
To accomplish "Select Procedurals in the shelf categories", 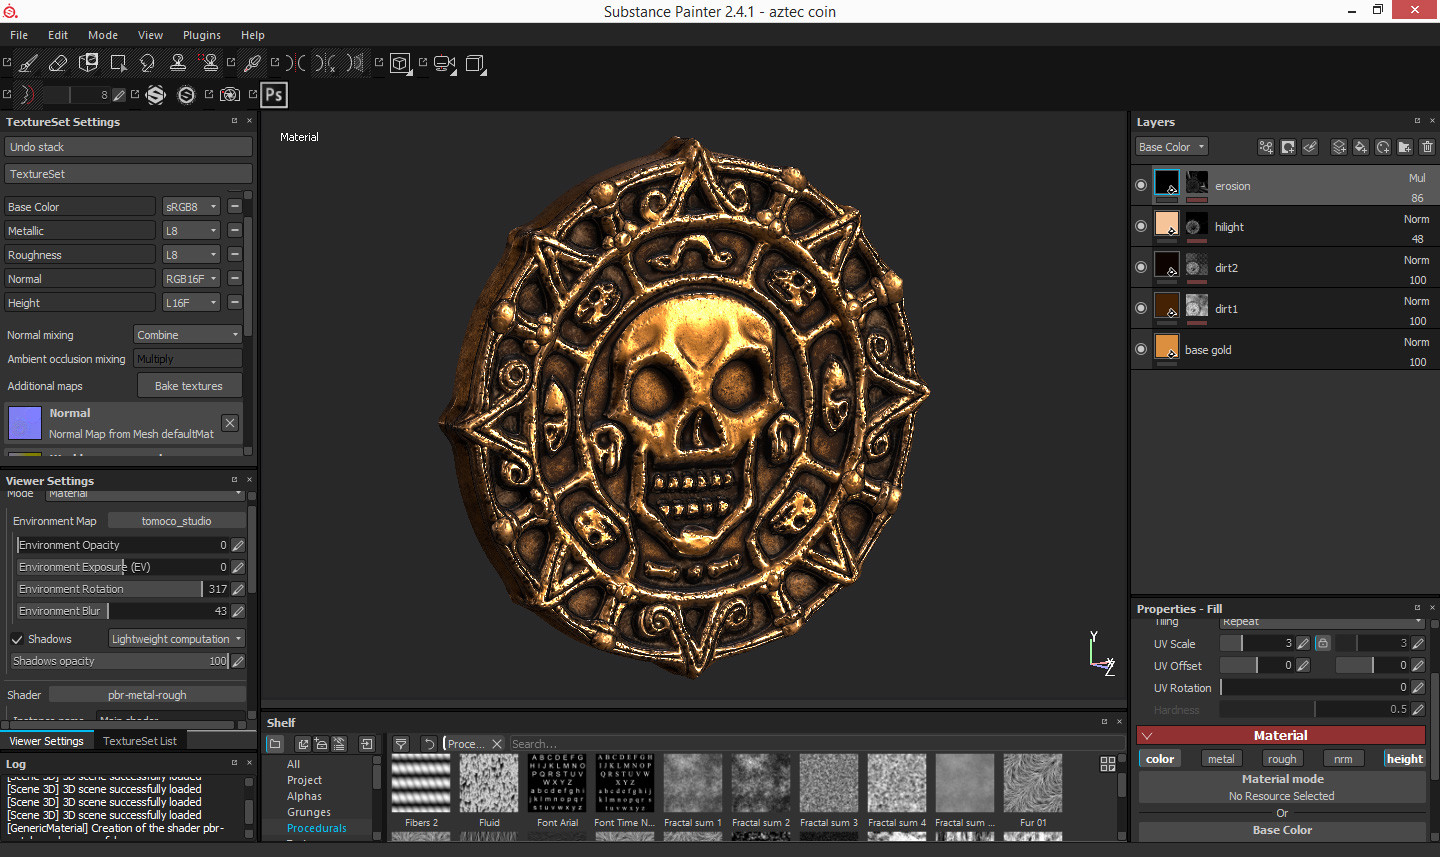I will (x=317, y=828).
